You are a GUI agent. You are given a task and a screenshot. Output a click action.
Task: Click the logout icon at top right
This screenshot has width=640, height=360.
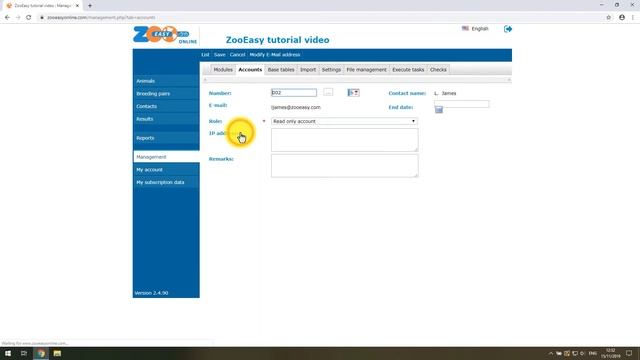point(508,29)
